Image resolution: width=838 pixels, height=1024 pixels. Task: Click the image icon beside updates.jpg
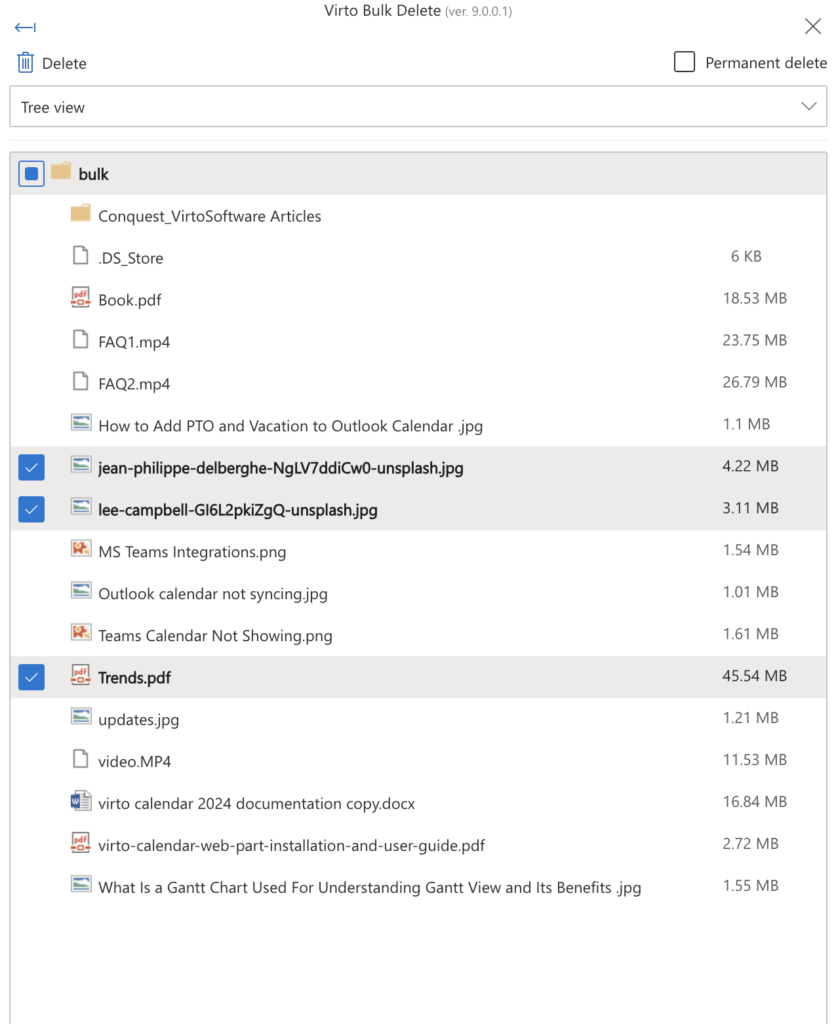(80, 717)
